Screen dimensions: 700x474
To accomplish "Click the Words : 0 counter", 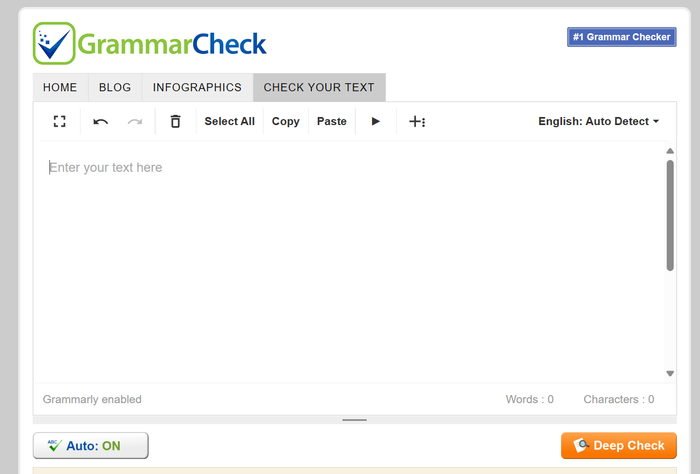I will click(x=529, y=399).
